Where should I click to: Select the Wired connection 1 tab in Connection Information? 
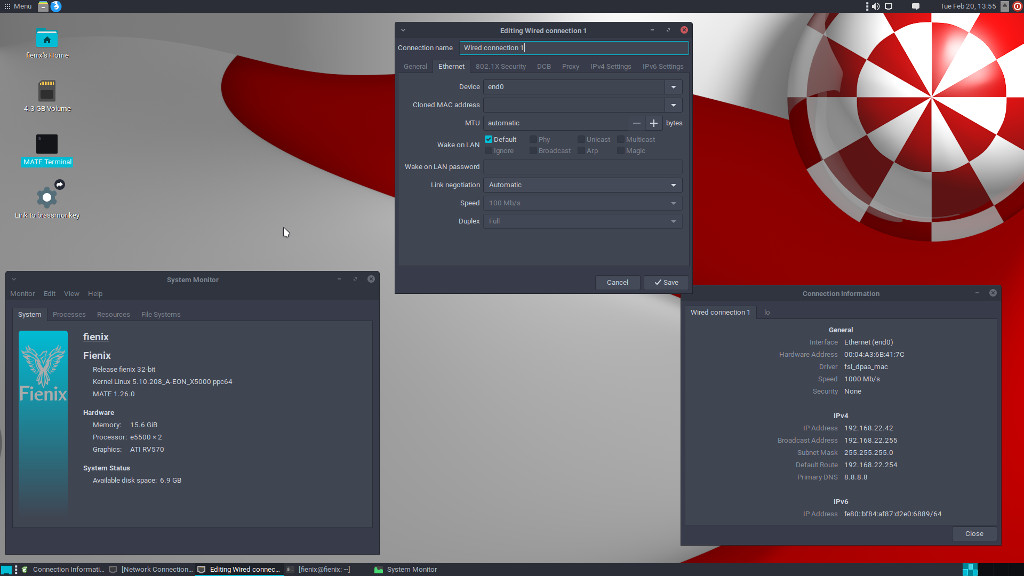click(x=720, y=313)
